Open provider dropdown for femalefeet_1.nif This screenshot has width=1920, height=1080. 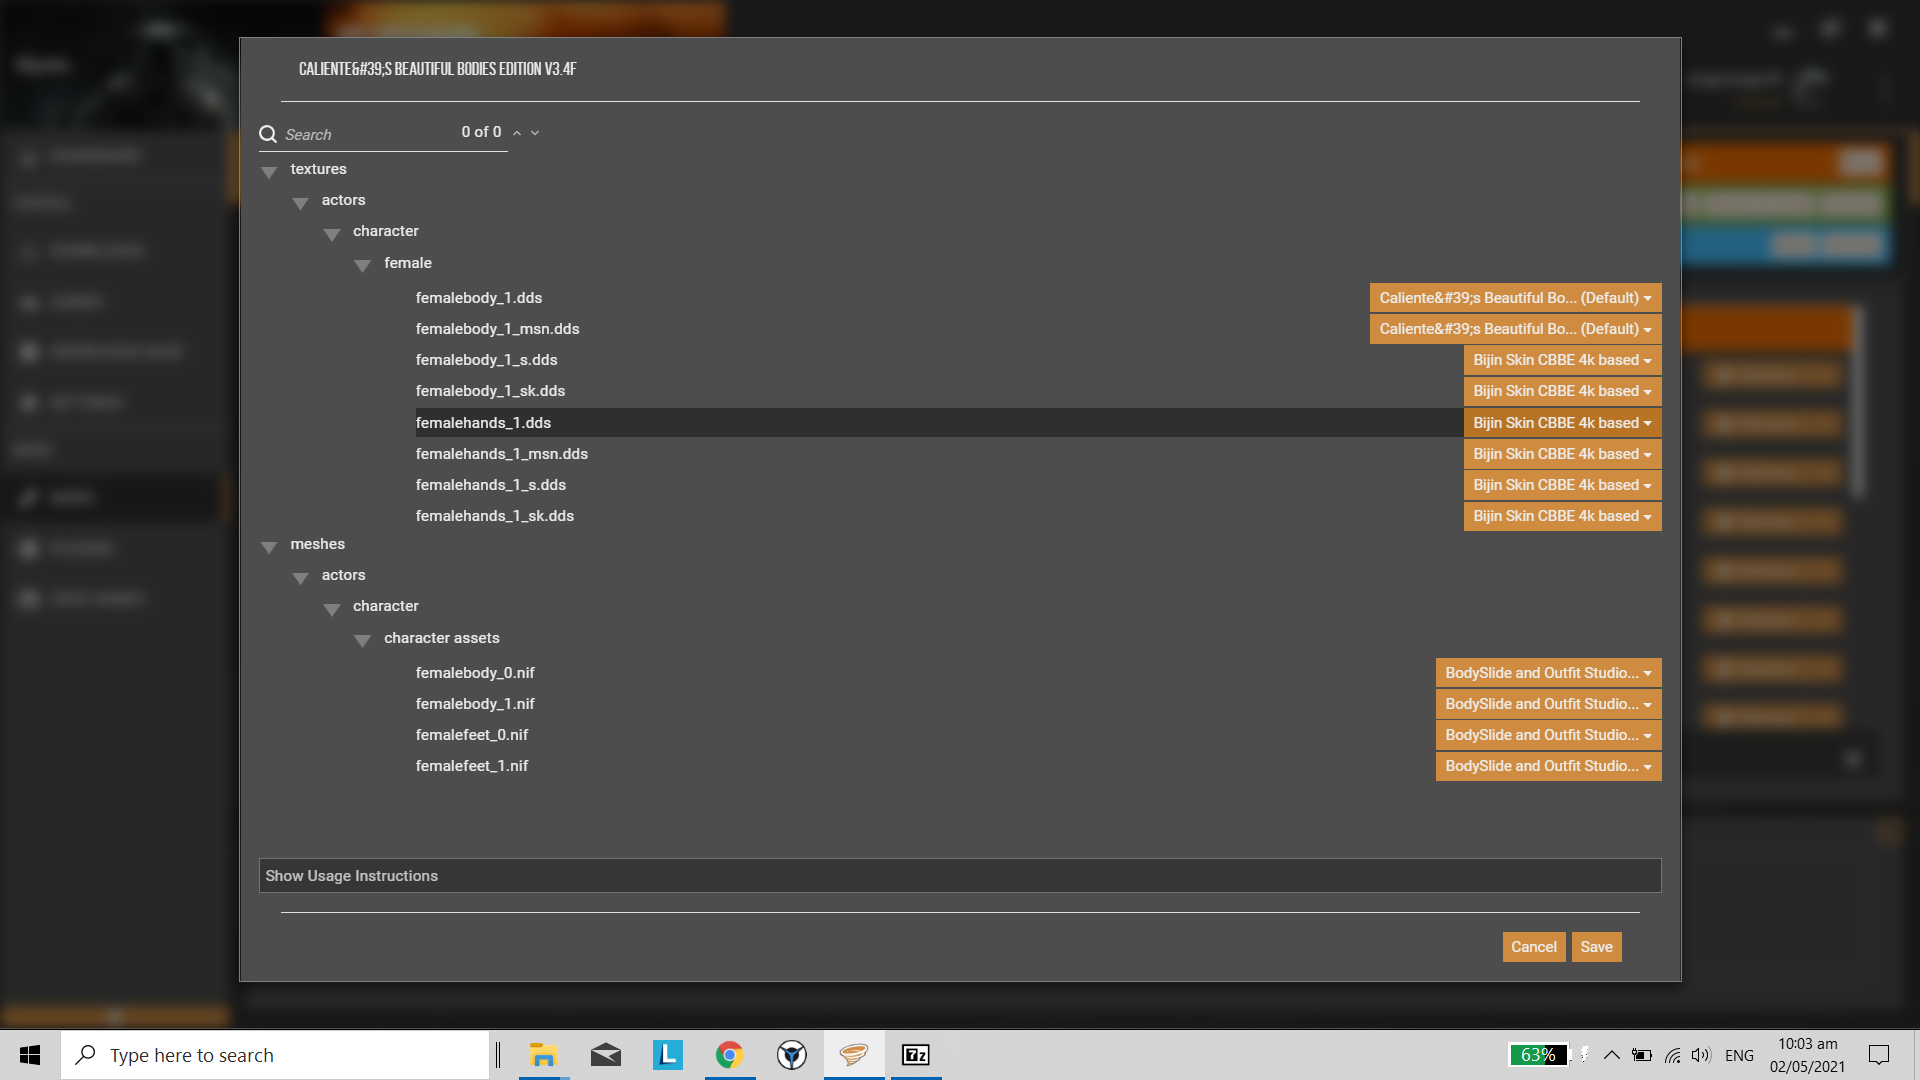(1548, 766)
